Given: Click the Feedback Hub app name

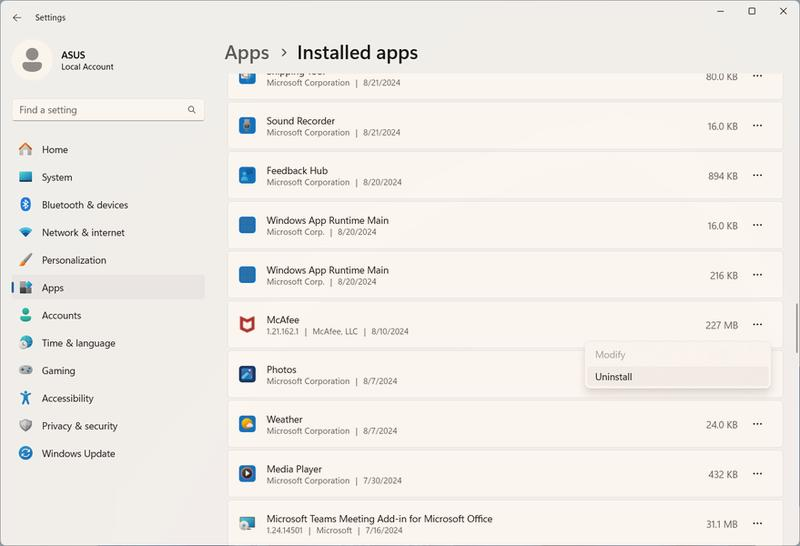Looking at the screenshot, I should [297, 170].
